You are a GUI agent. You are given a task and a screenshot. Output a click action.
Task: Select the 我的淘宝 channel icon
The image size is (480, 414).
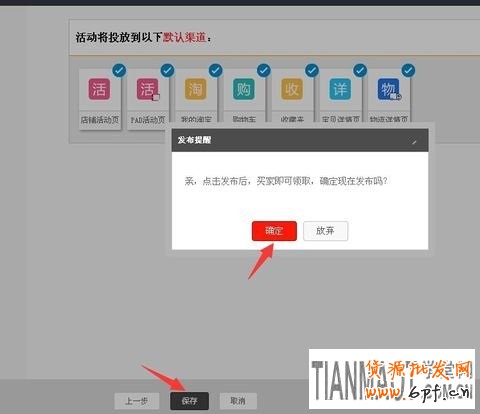[x=196, y=89]
